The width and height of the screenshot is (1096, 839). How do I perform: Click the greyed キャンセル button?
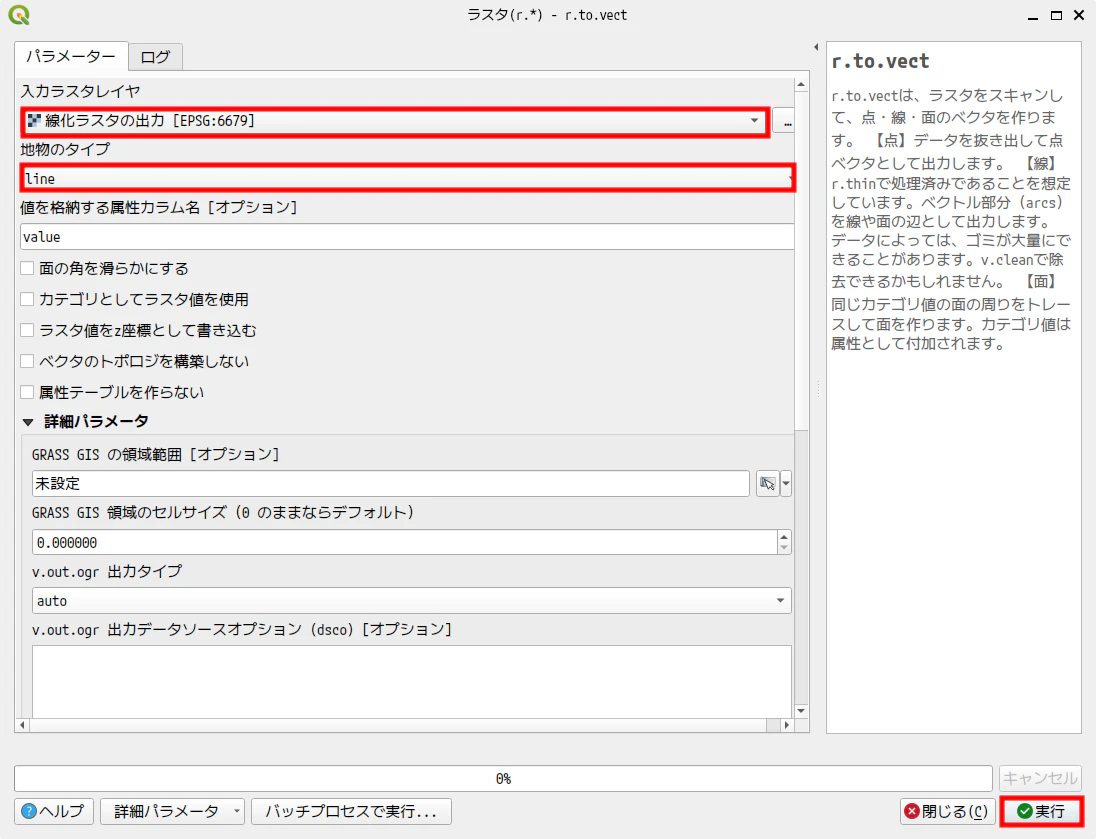click(x=1040, y=778)
